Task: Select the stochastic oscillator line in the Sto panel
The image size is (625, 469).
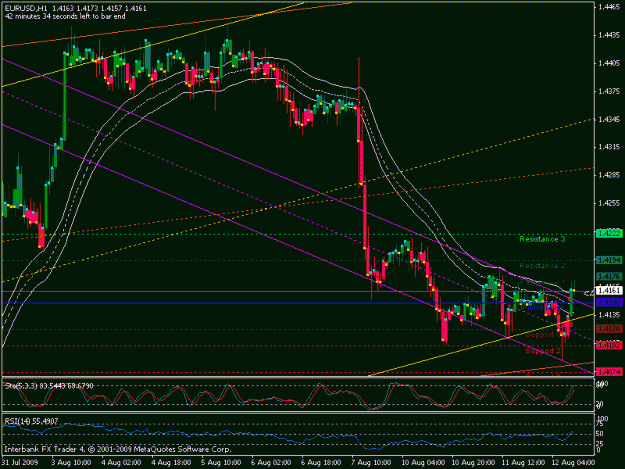Action: click(289, 396)
